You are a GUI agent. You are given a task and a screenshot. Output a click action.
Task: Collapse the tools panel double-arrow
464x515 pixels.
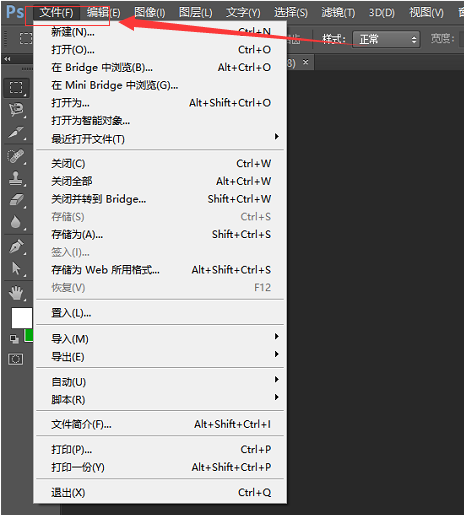(x=7, y=59)
